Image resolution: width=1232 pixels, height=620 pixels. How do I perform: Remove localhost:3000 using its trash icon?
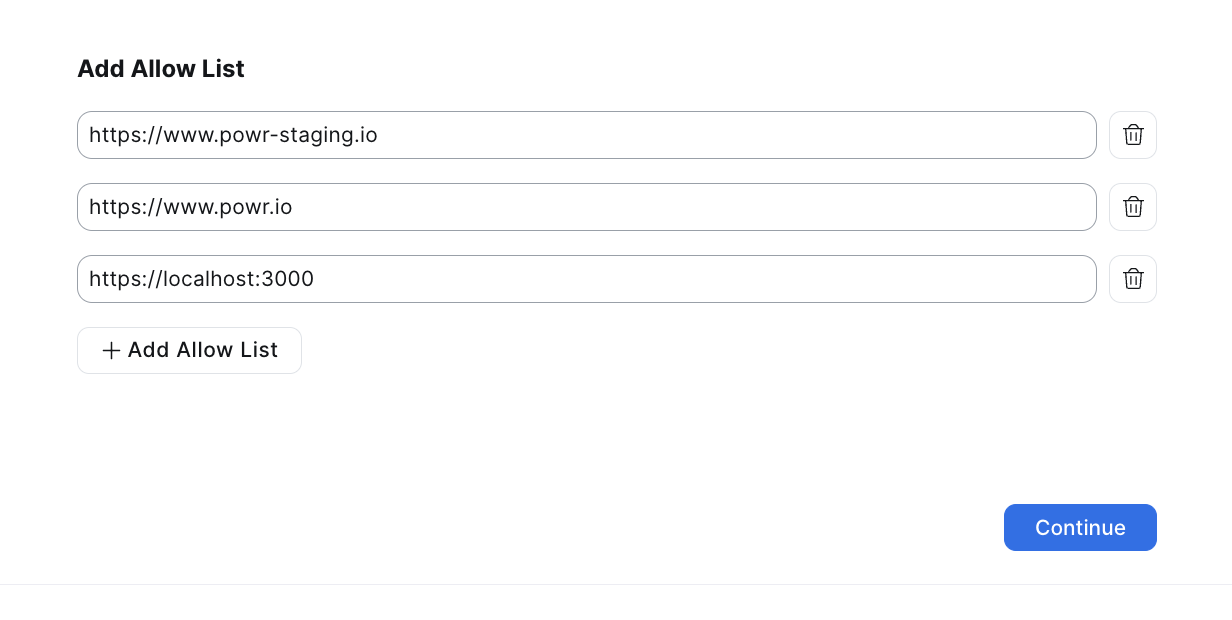1132,279
